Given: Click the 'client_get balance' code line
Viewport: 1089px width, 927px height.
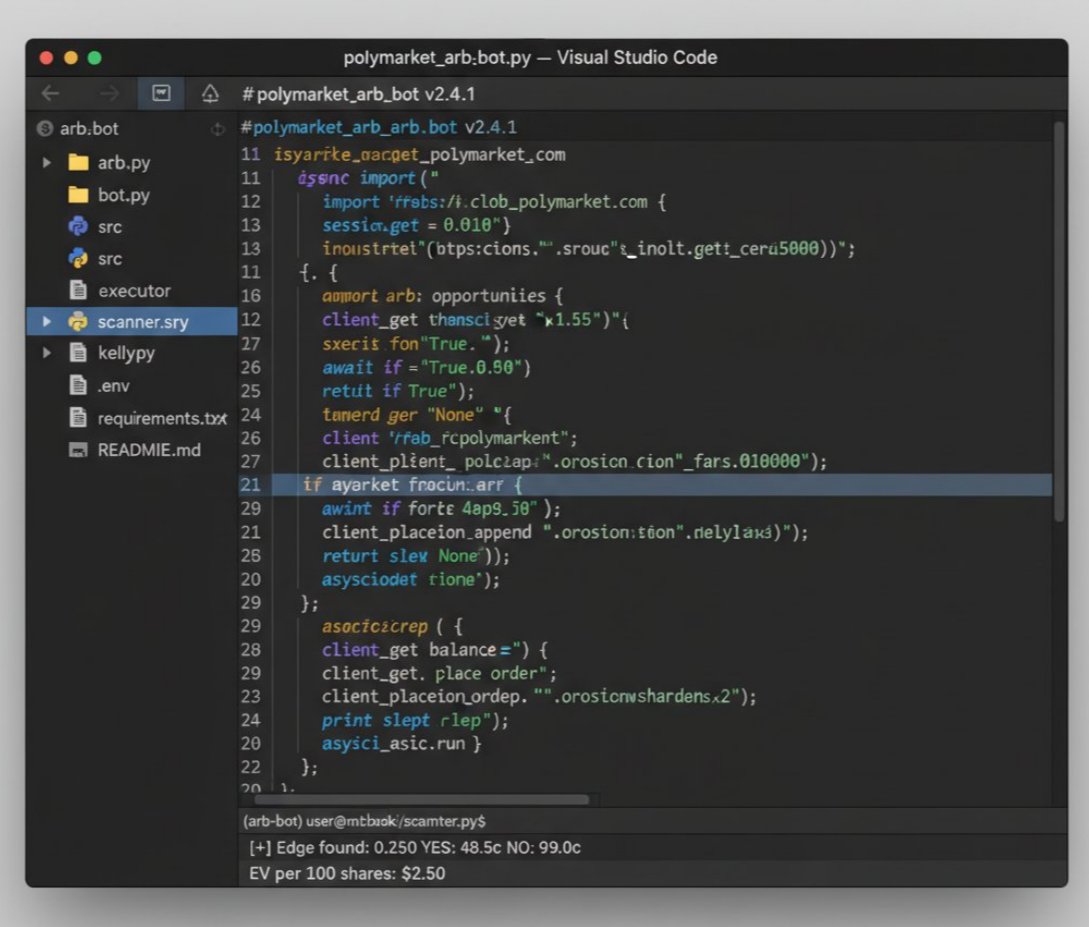Looking at the screenshot, I should tap(434, 650).
